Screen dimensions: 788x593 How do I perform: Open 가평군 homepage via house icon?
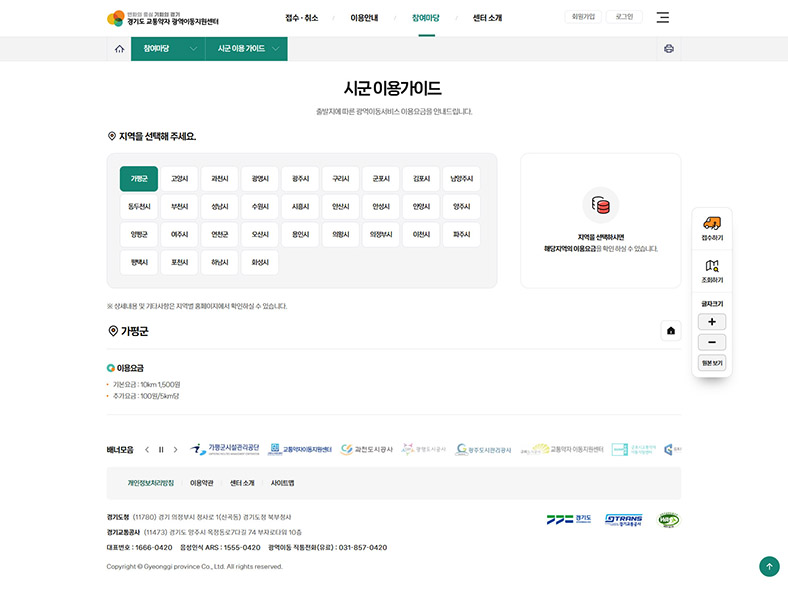click(670, 331)
